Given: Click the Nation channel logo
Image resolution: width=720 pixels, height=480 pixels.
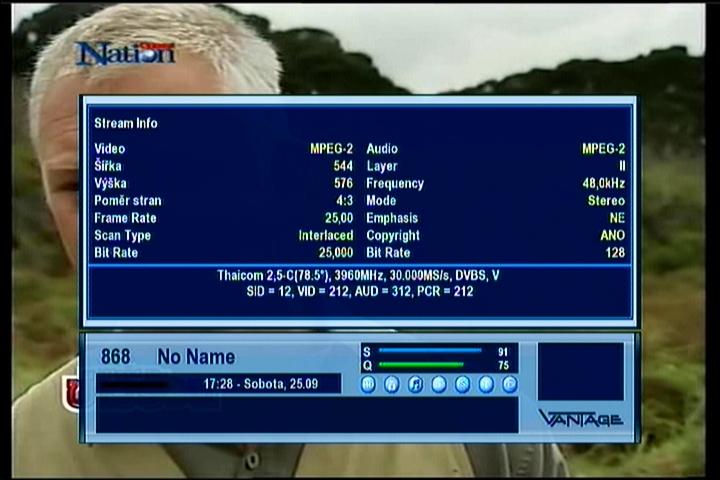Looking at the screenshot, I should tap(125, 53).
